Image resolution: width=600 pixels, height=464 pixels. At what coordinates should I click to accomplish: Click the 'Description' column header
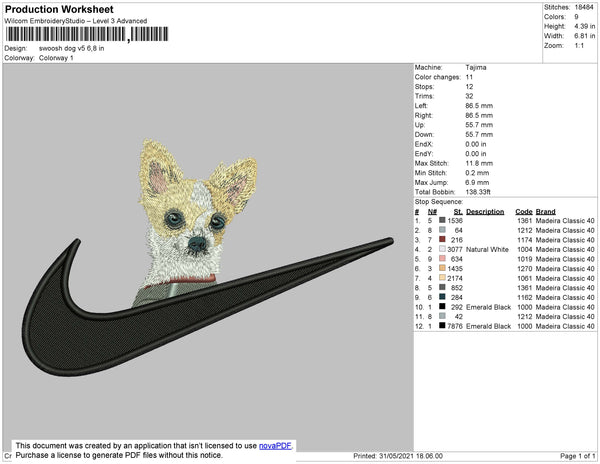point(485,212)
